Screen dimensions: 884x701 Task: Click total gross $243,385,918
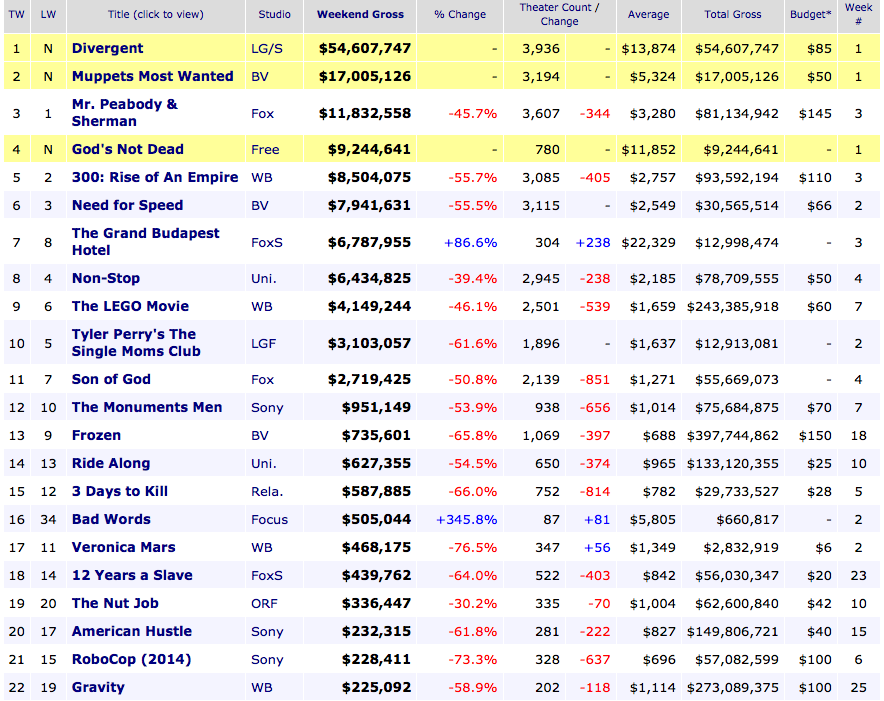click(x=732, y=307)
